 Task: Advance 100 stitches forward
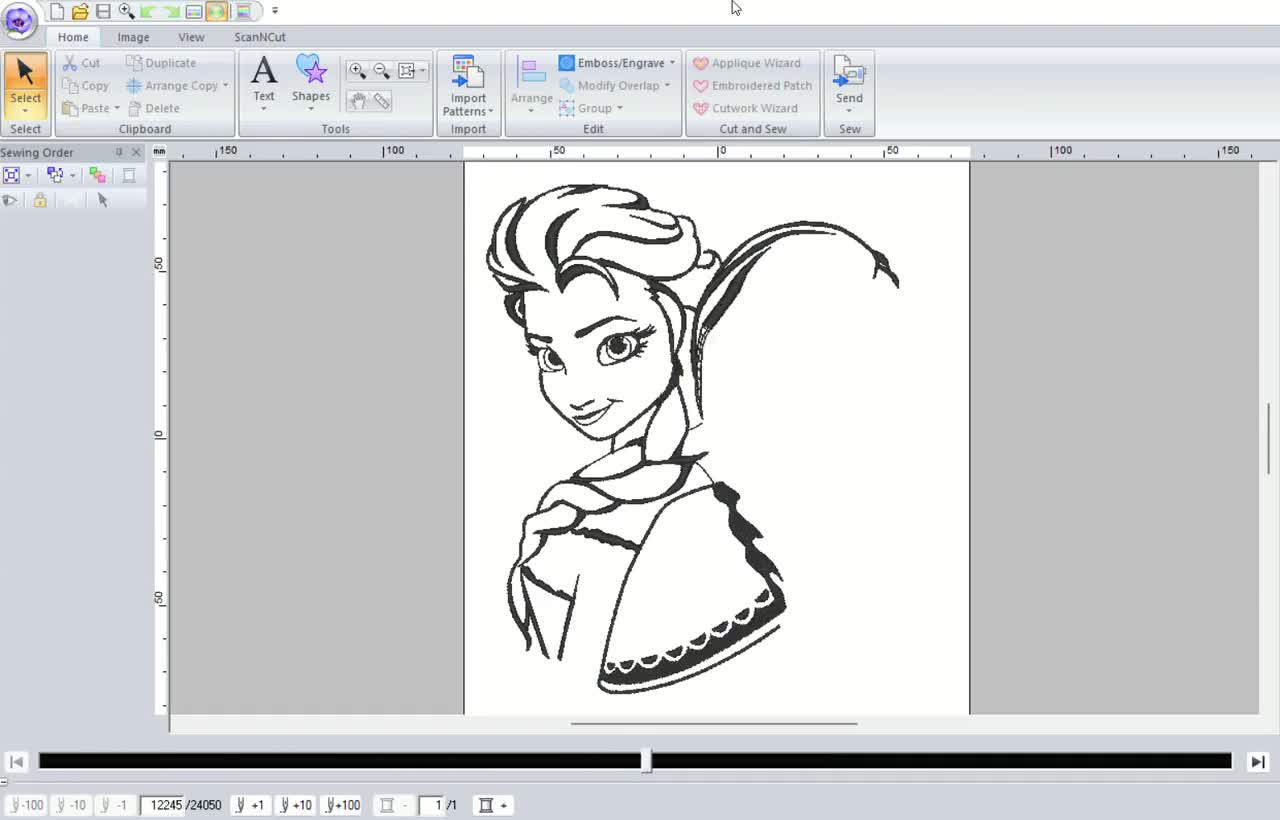[342, 805]
